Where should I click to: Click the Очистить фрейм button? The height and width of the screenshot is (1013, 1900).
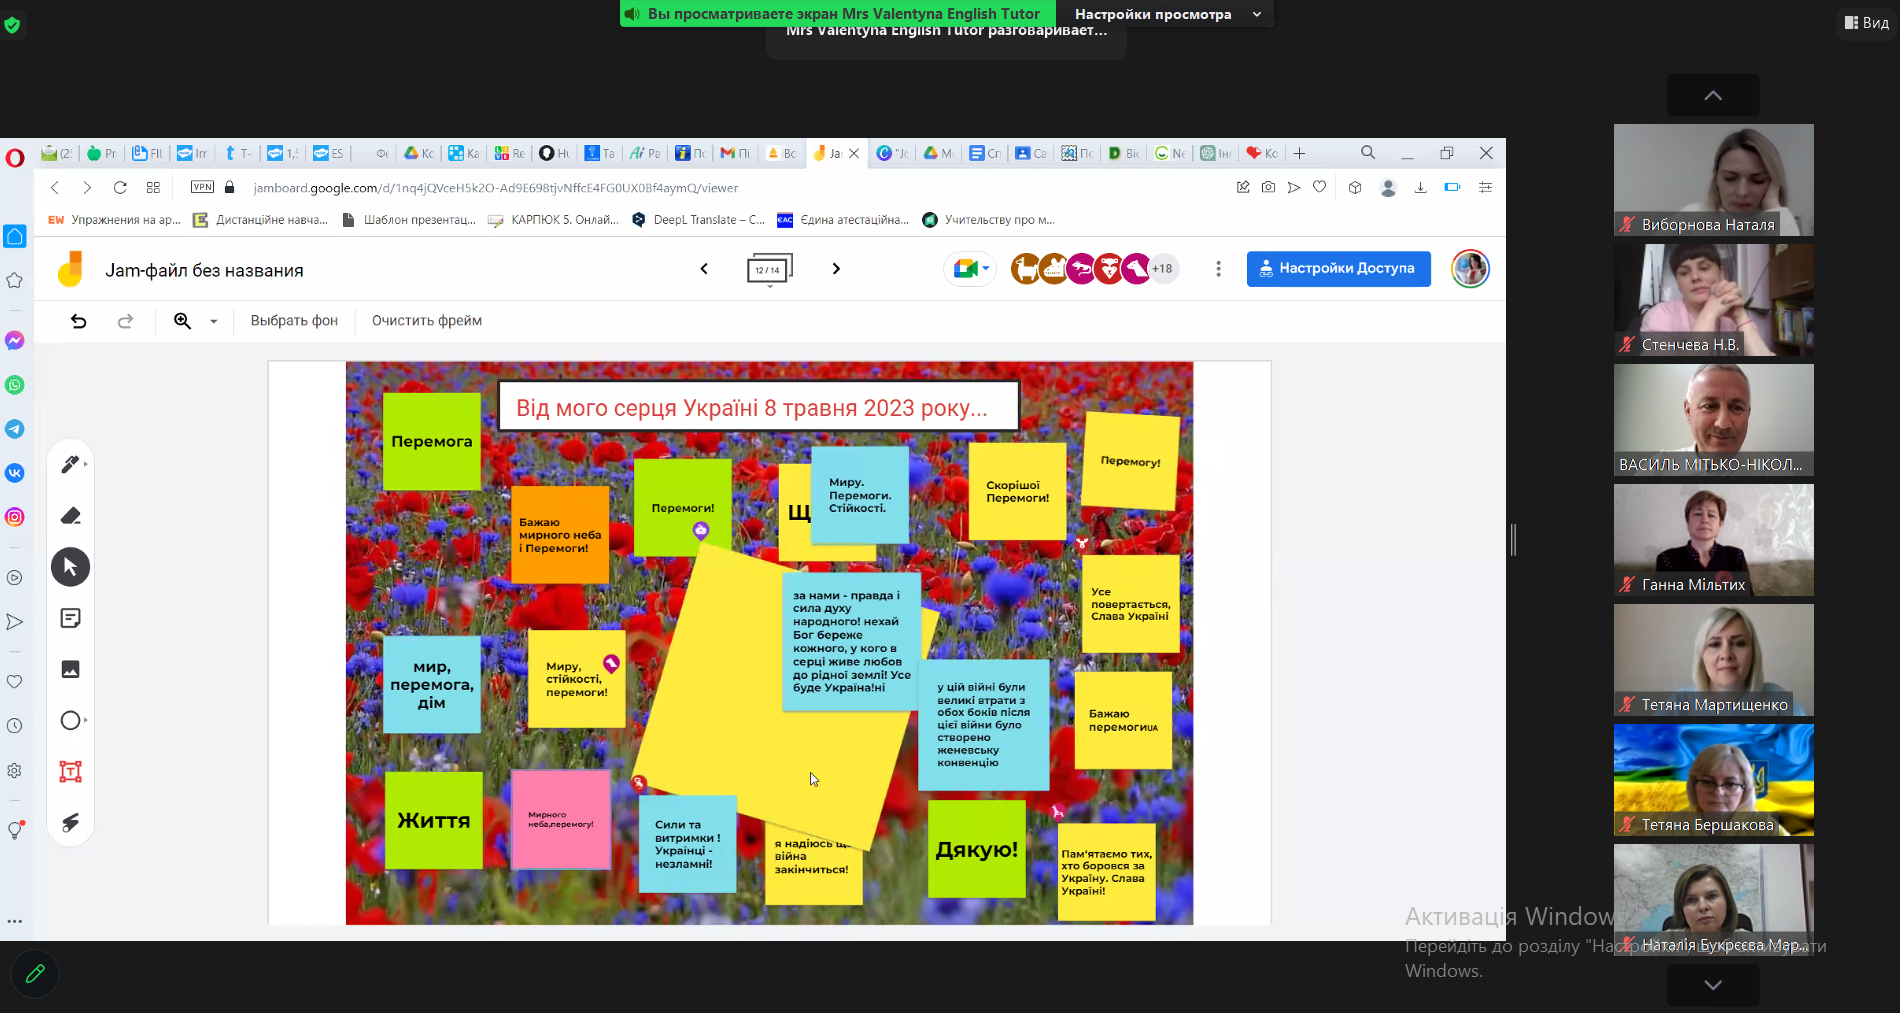(x=427, y=320)
